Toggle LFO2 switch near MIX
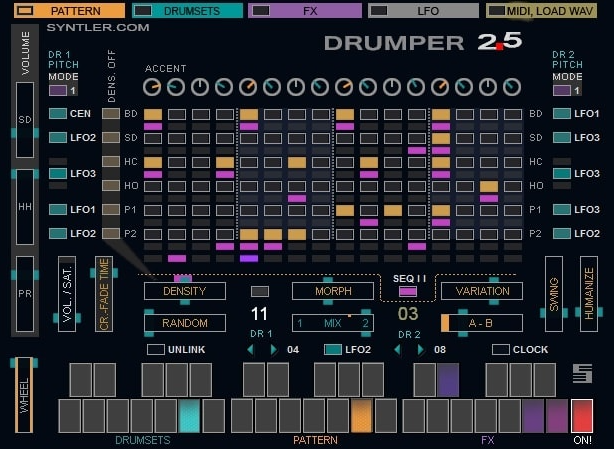614x449 pixels. [x=333, y=349]
